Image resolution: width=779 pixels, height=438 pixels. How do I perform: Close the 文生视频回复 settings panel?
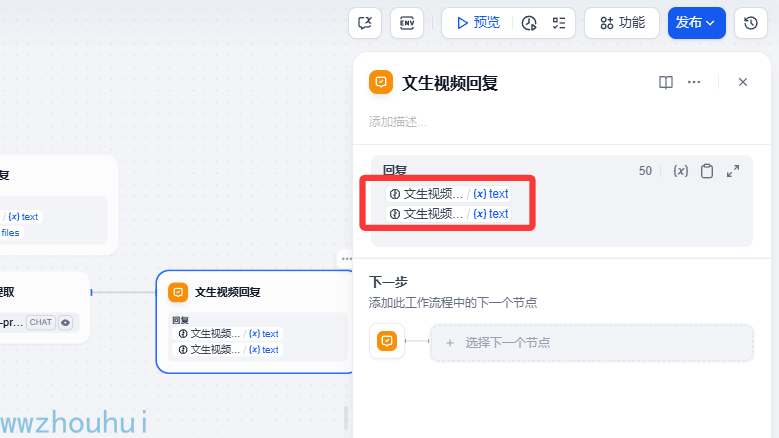pyautogui.click(x=743, y=82)
